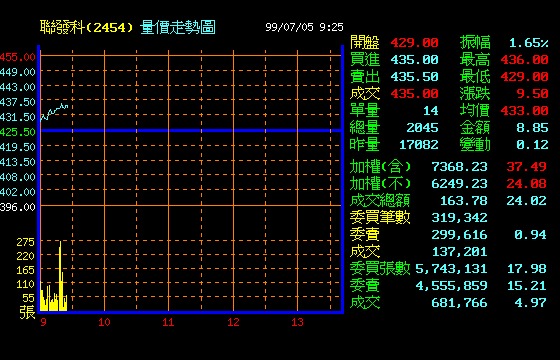
Task: Select the '委買張數' label
Action: pyautogui.click(x=380, y=269)
